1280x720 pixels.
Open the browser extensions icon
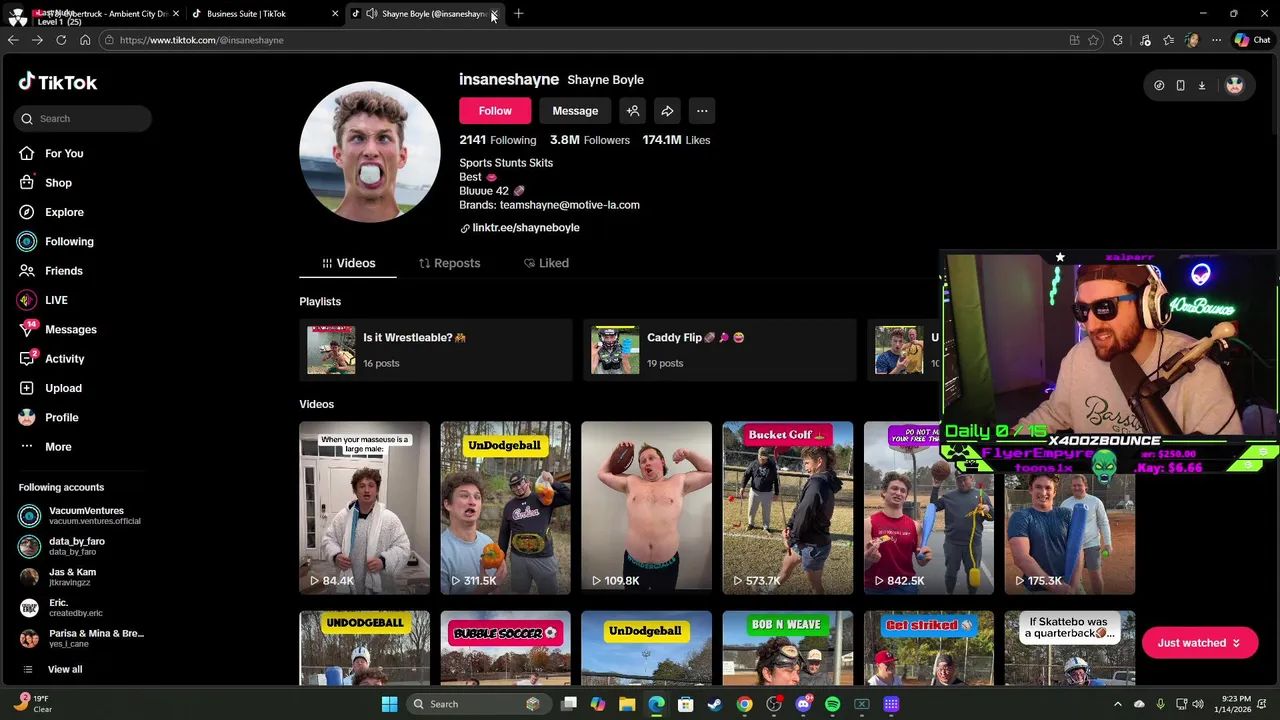pos(1118,40)
